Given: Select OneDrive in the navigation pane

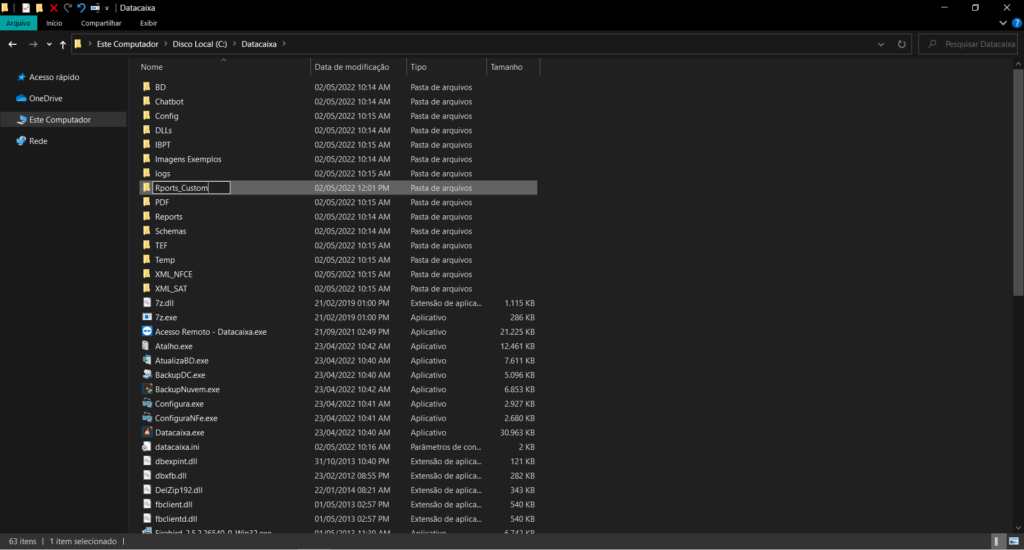Looking at the screenshot, I should (x=45, y=98).
